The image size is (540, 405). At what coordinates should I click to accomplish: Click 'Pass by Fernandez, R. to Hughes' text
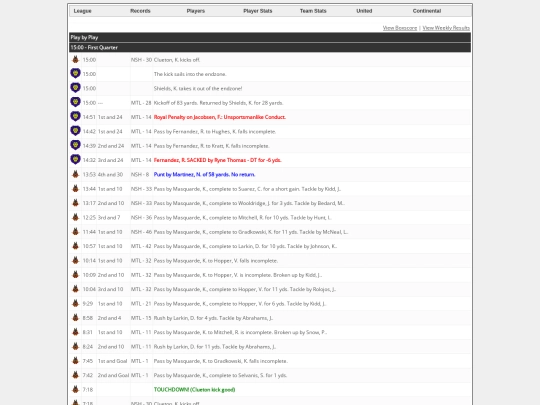point(215,132)
